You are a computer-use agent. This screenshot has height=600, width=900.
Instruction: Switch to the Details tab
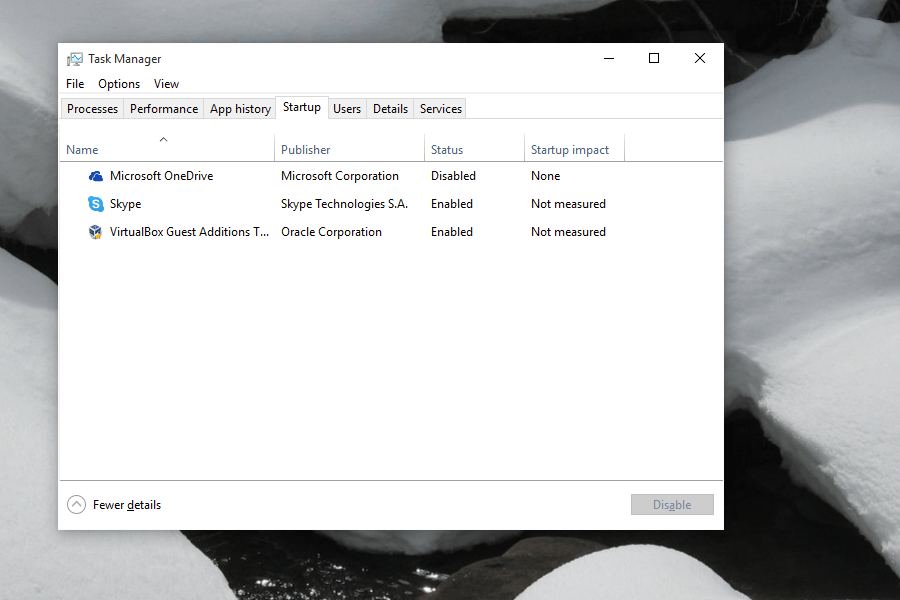pos(390,109)
